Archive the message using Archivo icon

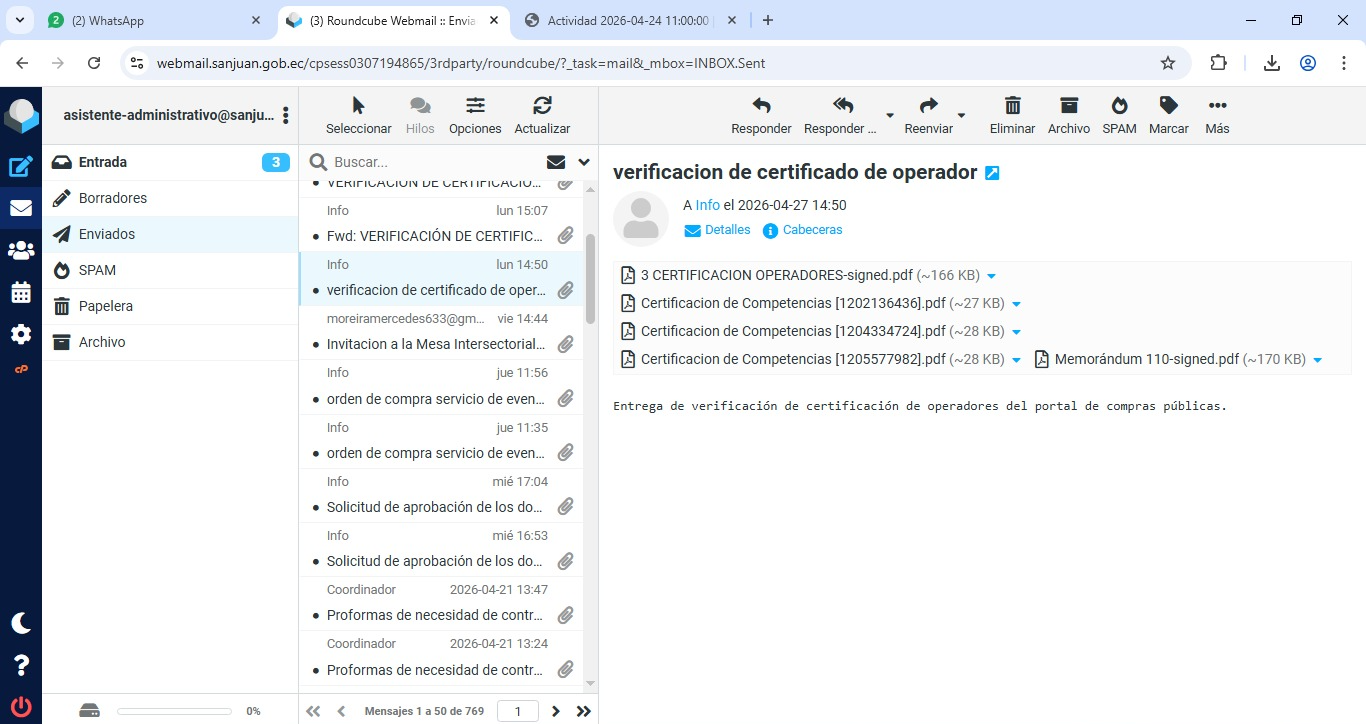1068,106
